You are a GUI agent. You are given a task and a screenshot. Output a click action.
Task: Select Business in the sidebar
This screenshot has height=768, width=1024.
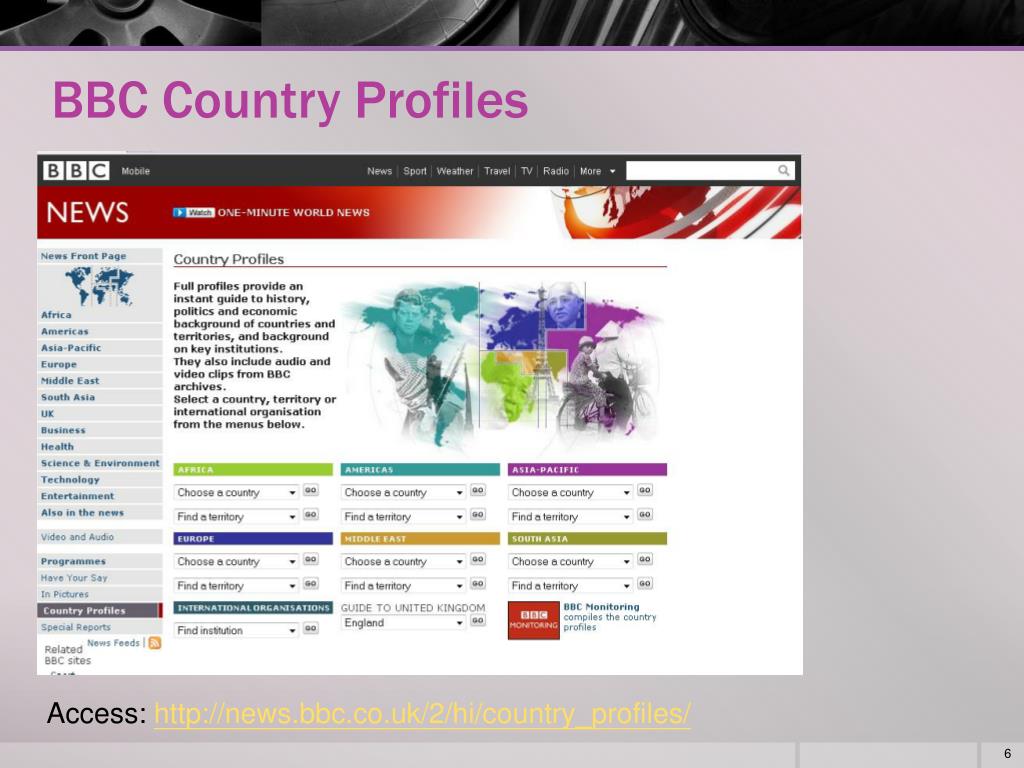point(100,430)
